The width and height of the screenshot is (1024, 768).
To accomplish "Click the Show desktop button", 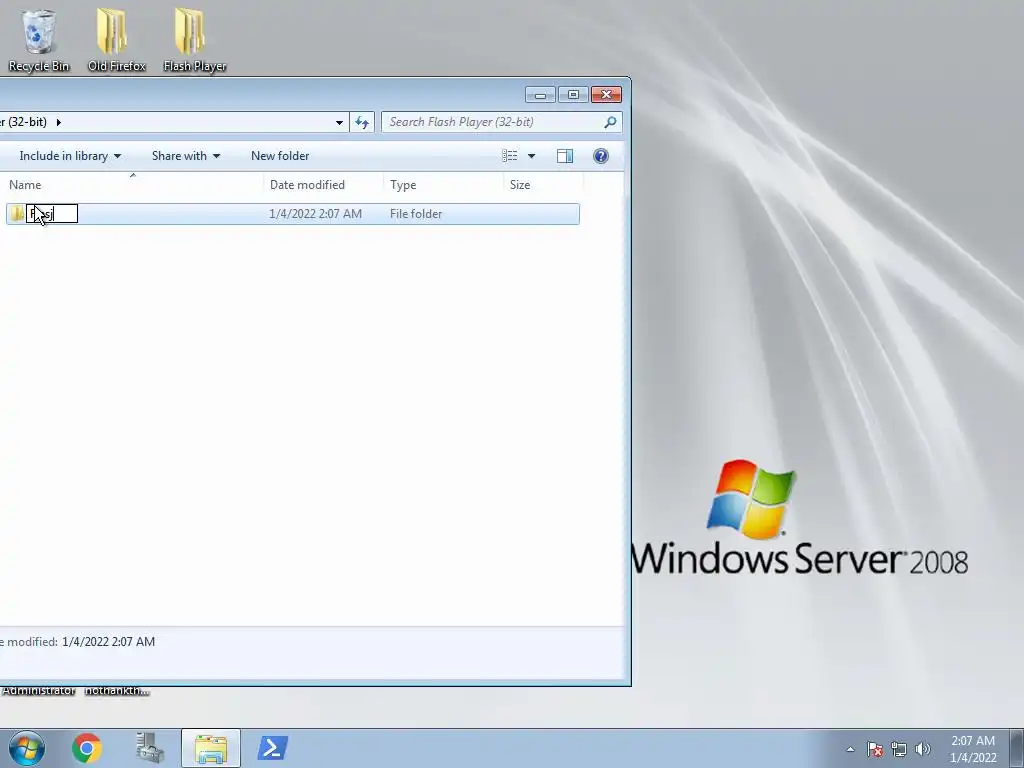I will pyautogui.click(x=1017, y=748).
